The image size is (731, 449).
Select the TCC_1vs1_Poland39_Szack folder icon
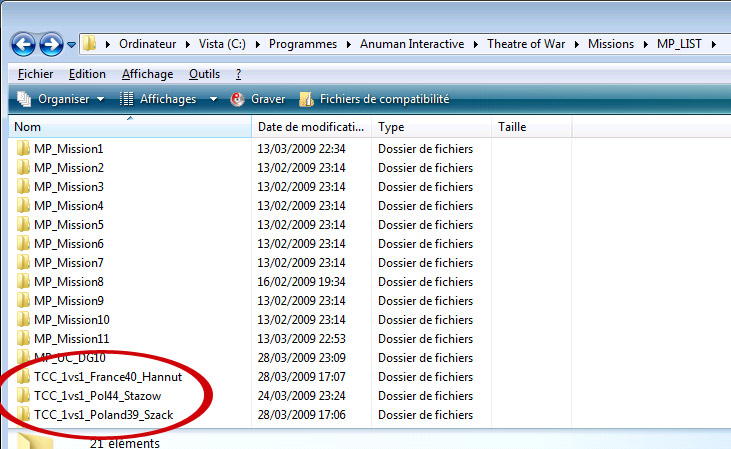pyautogui.click(x=24, y=415)
